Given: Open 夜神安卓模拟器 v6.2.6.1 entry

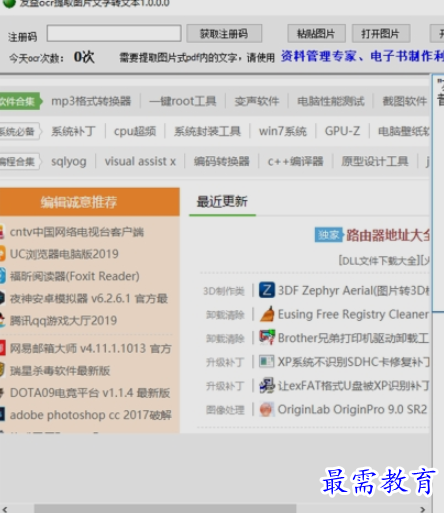Looking at the screenshot, I should pyautogui.click(x=89, y=299).
